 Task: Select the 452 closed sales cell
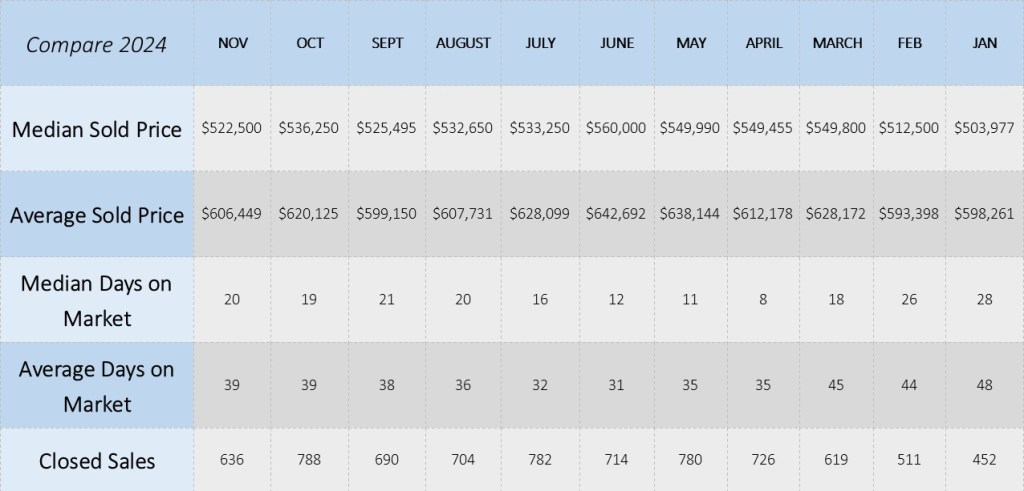tap(985, 460)
